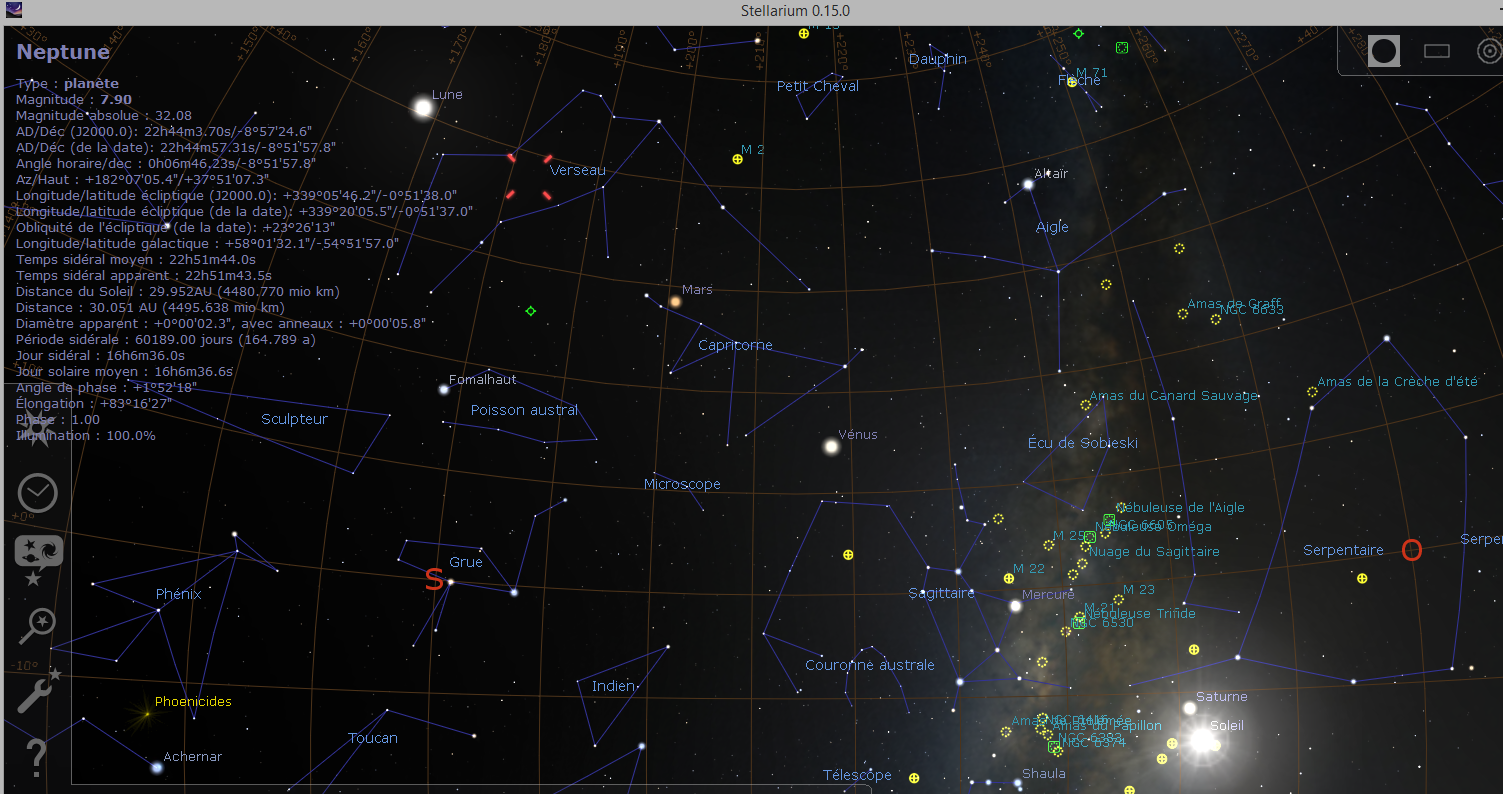Open the date and time window (clock icon)
This screenshot has height=794, width=1503.
coord(38,493)
